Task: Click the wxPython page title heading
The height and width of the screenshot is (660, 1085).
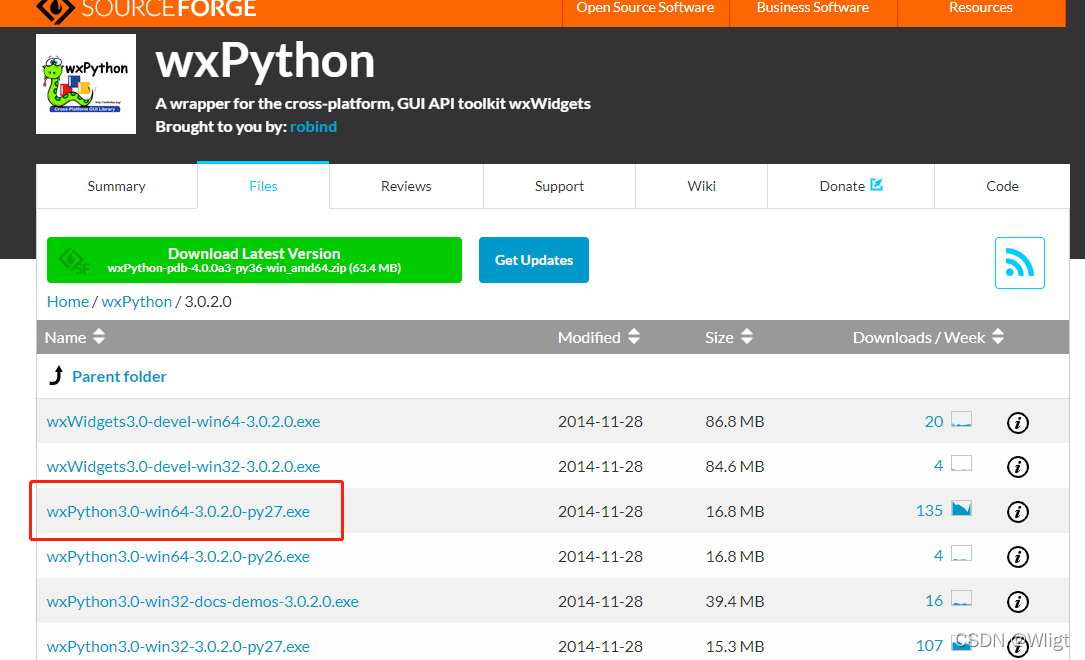Action: (265, 62)
